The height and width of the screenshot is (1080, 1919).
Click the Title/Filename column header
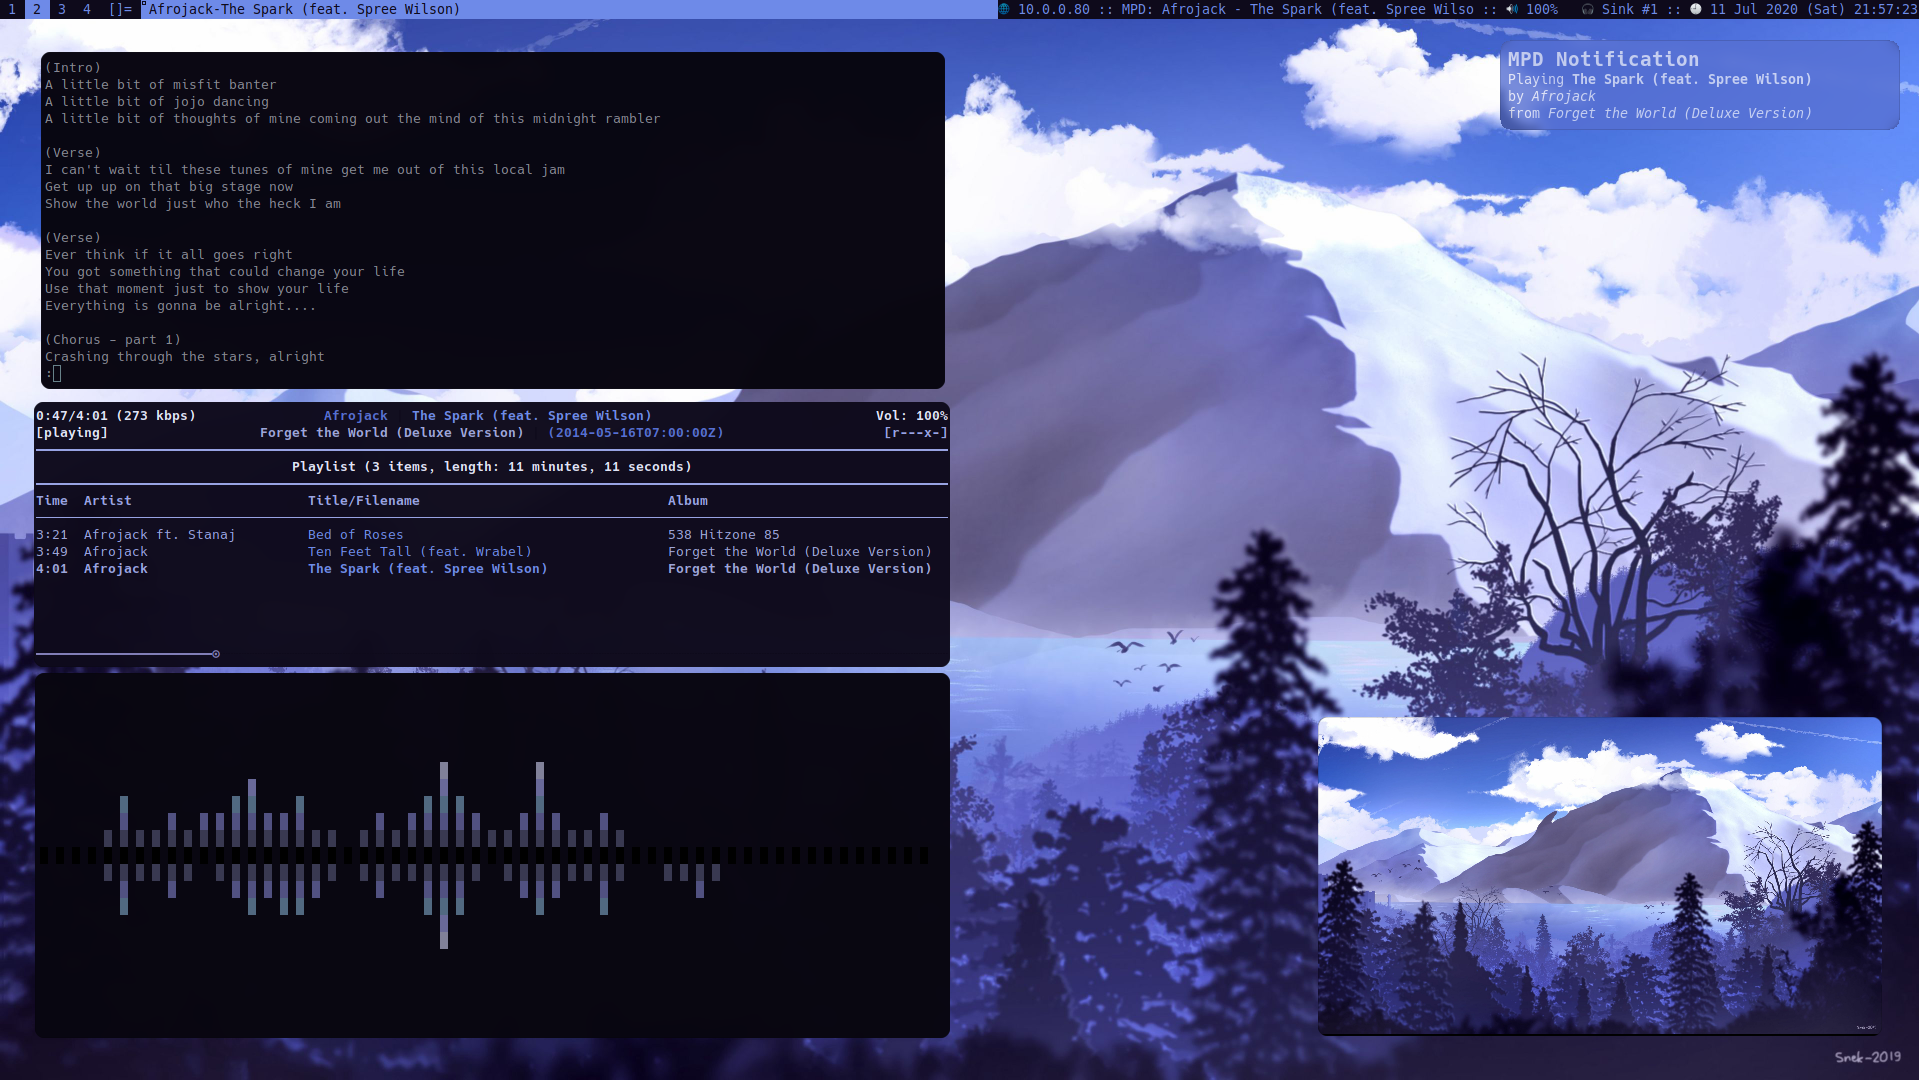tap(363, 500)
